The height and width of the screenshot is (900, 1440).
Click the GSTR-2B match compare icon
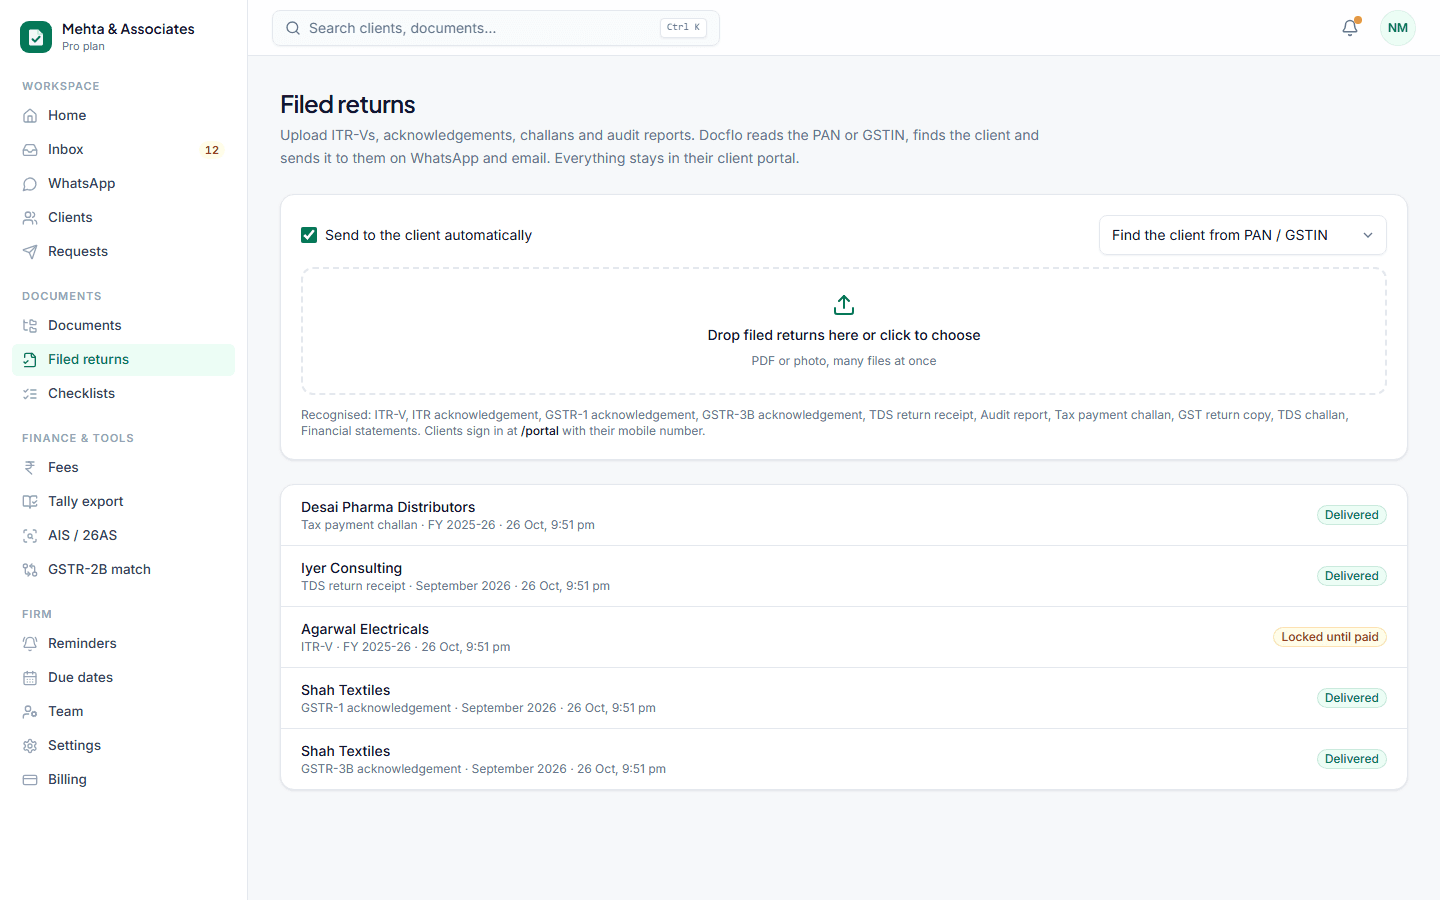[x=30, y=570]
